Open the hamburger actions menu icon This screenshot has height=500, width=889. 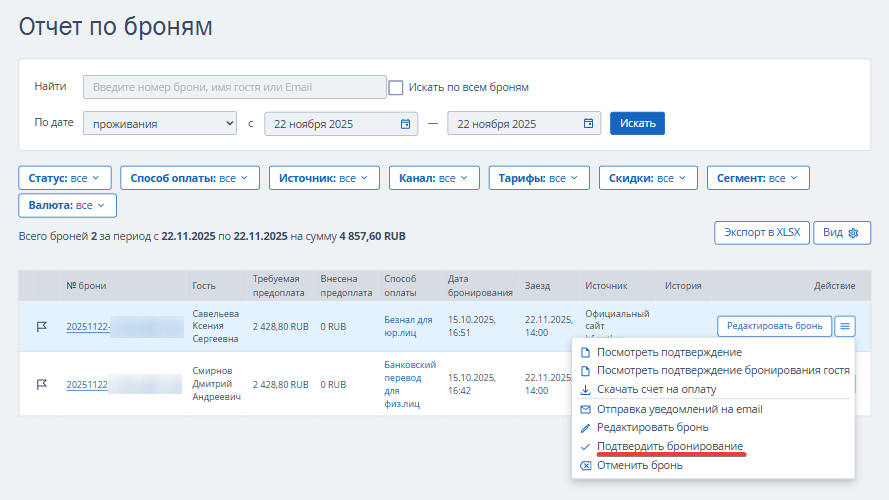click(845, 325)
